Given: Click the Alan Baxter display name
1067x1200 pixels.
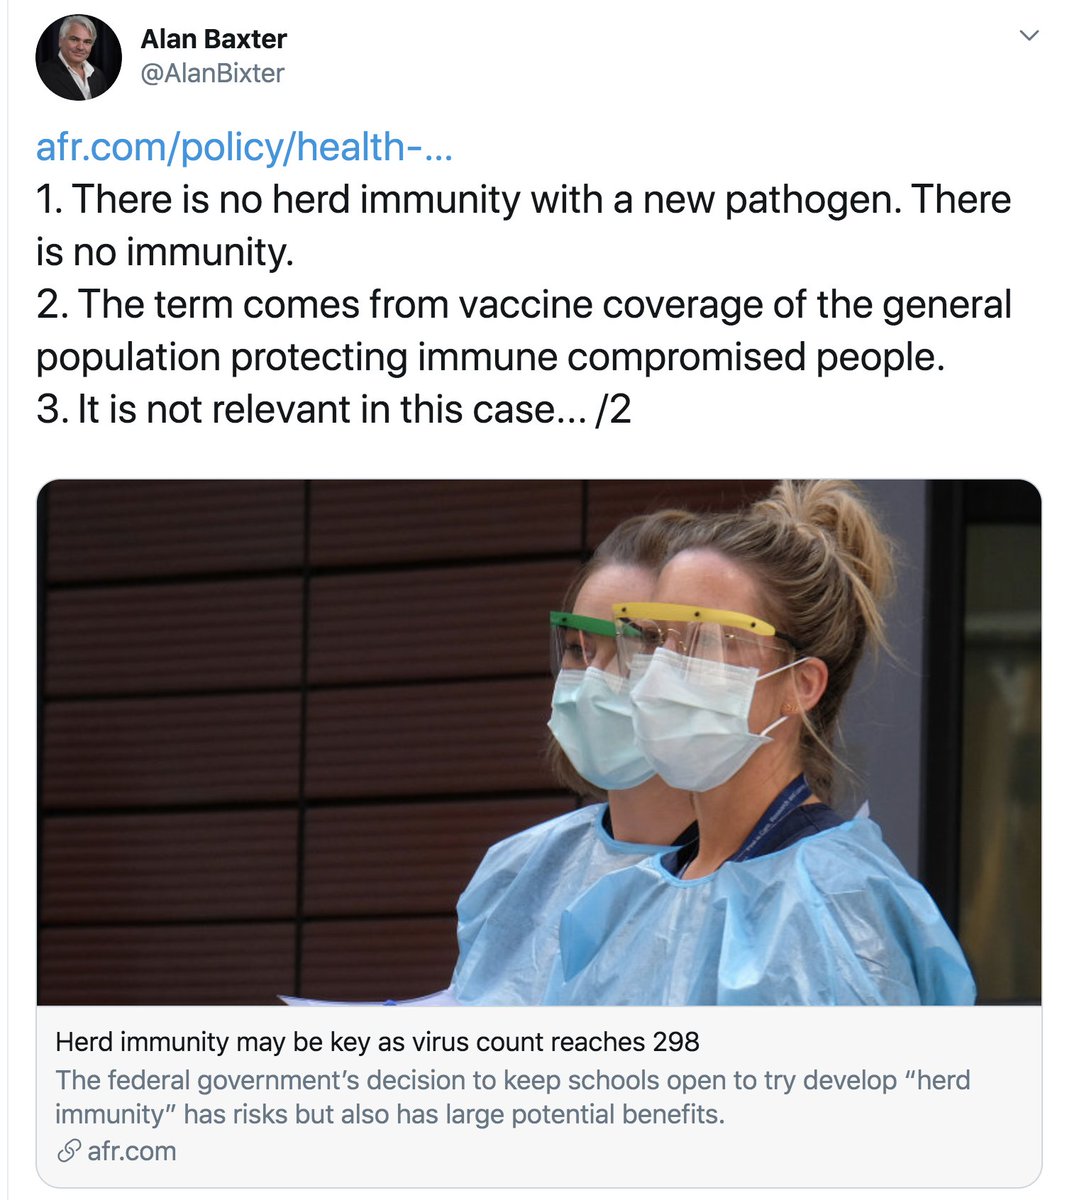Looking at the screenshot, I should point(213,39).
